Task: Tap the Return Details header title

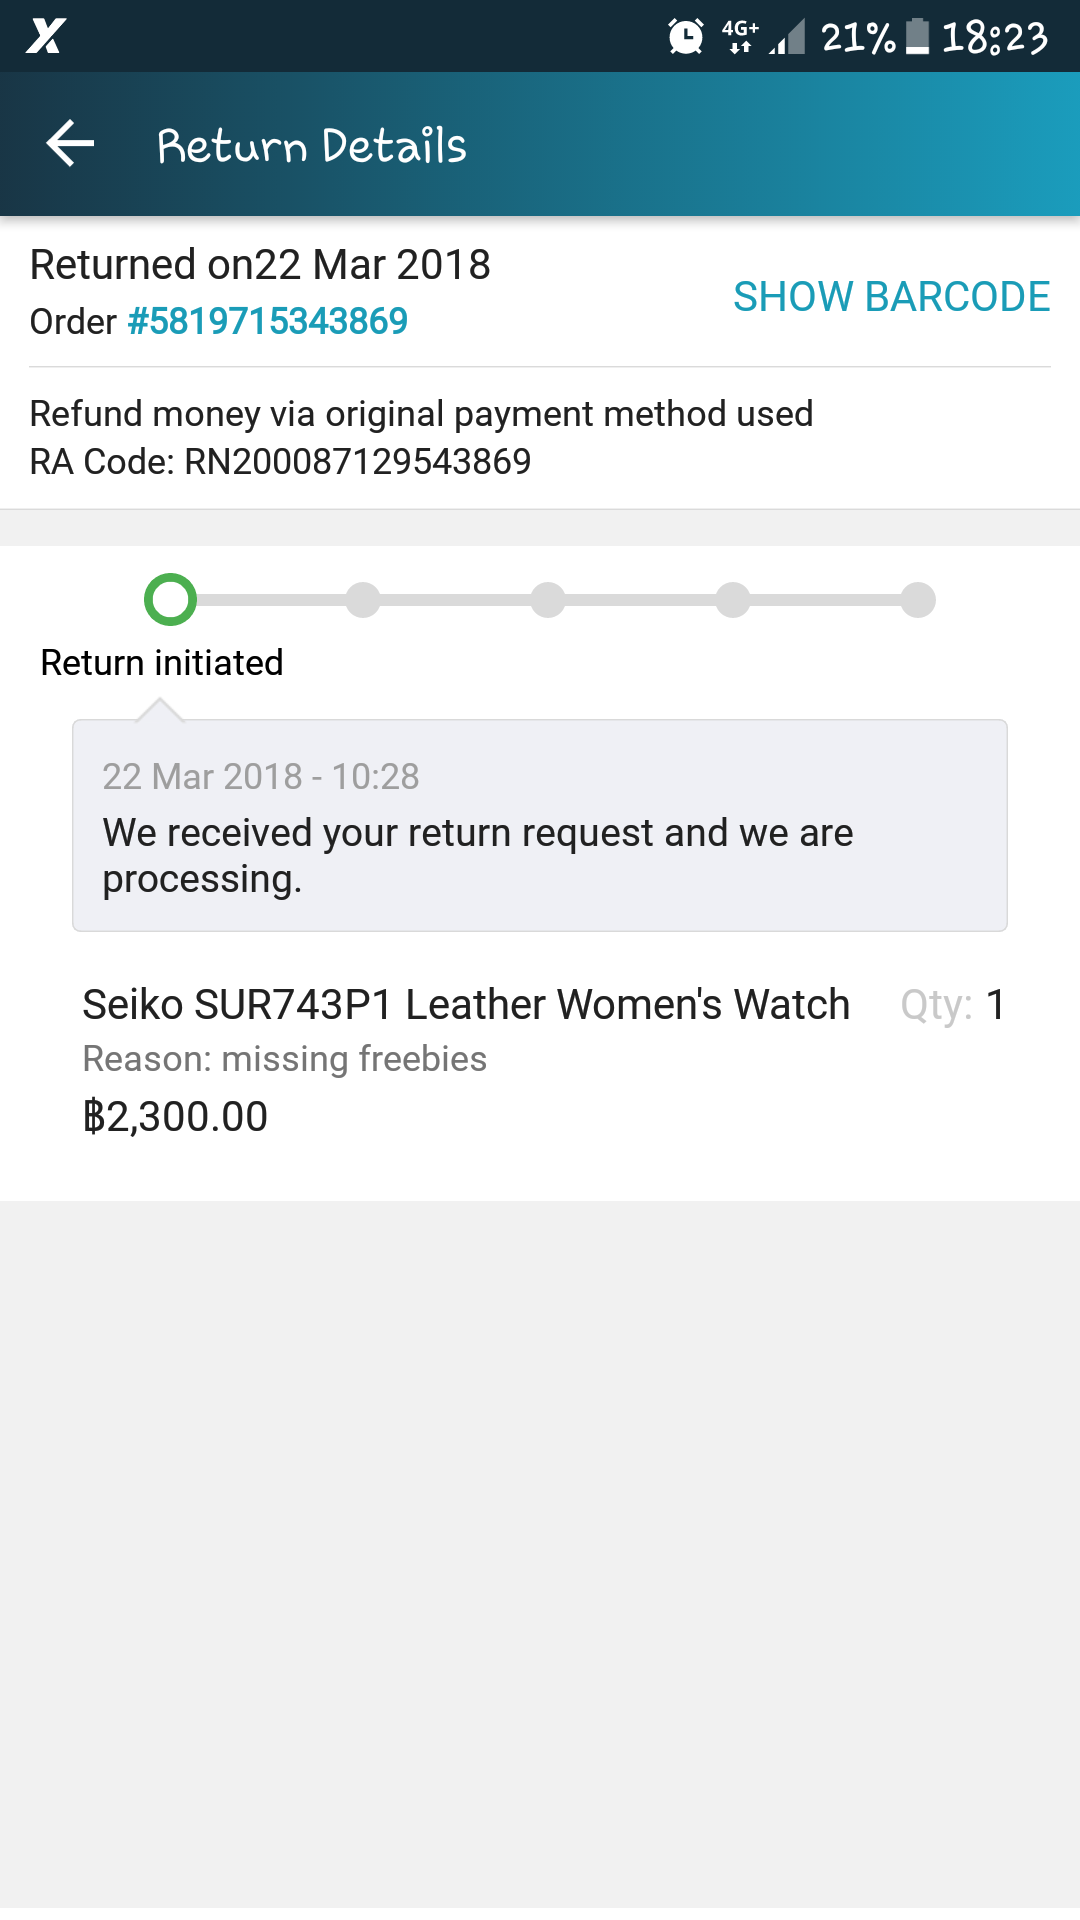Action: 312,146
